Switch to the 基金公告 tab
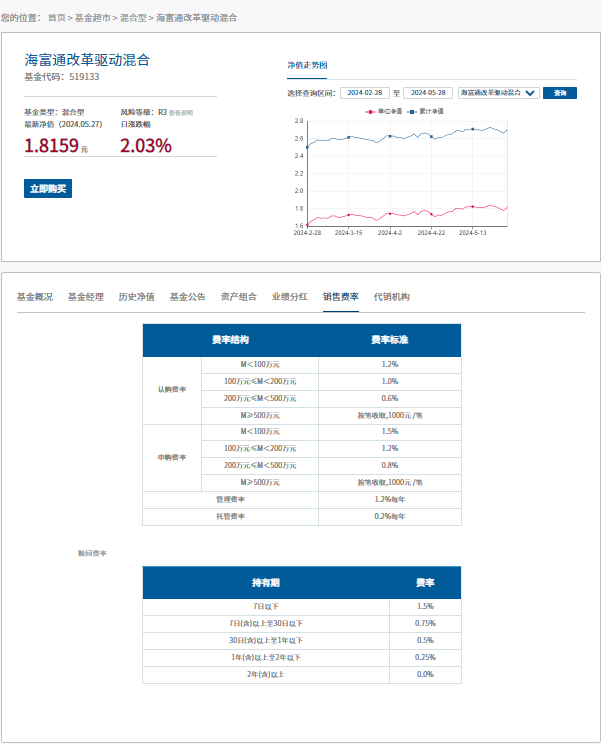This screenshot has width=601, height=744. click(x=188, y=297)
